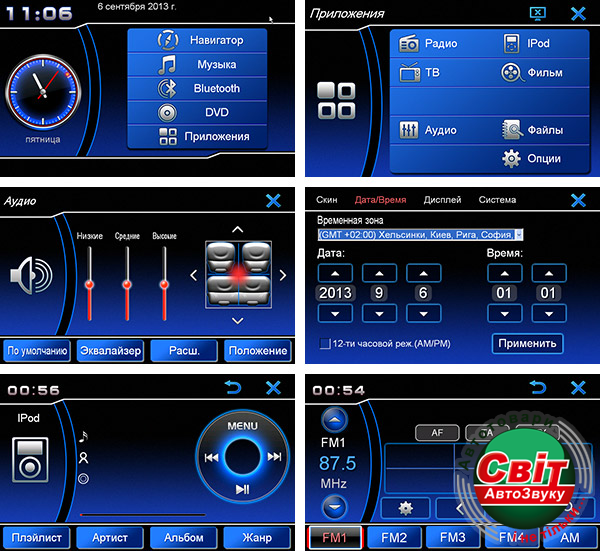Screen dimensions: 600x551
Task: Increase the year value with up arrow
Action: 334,273
